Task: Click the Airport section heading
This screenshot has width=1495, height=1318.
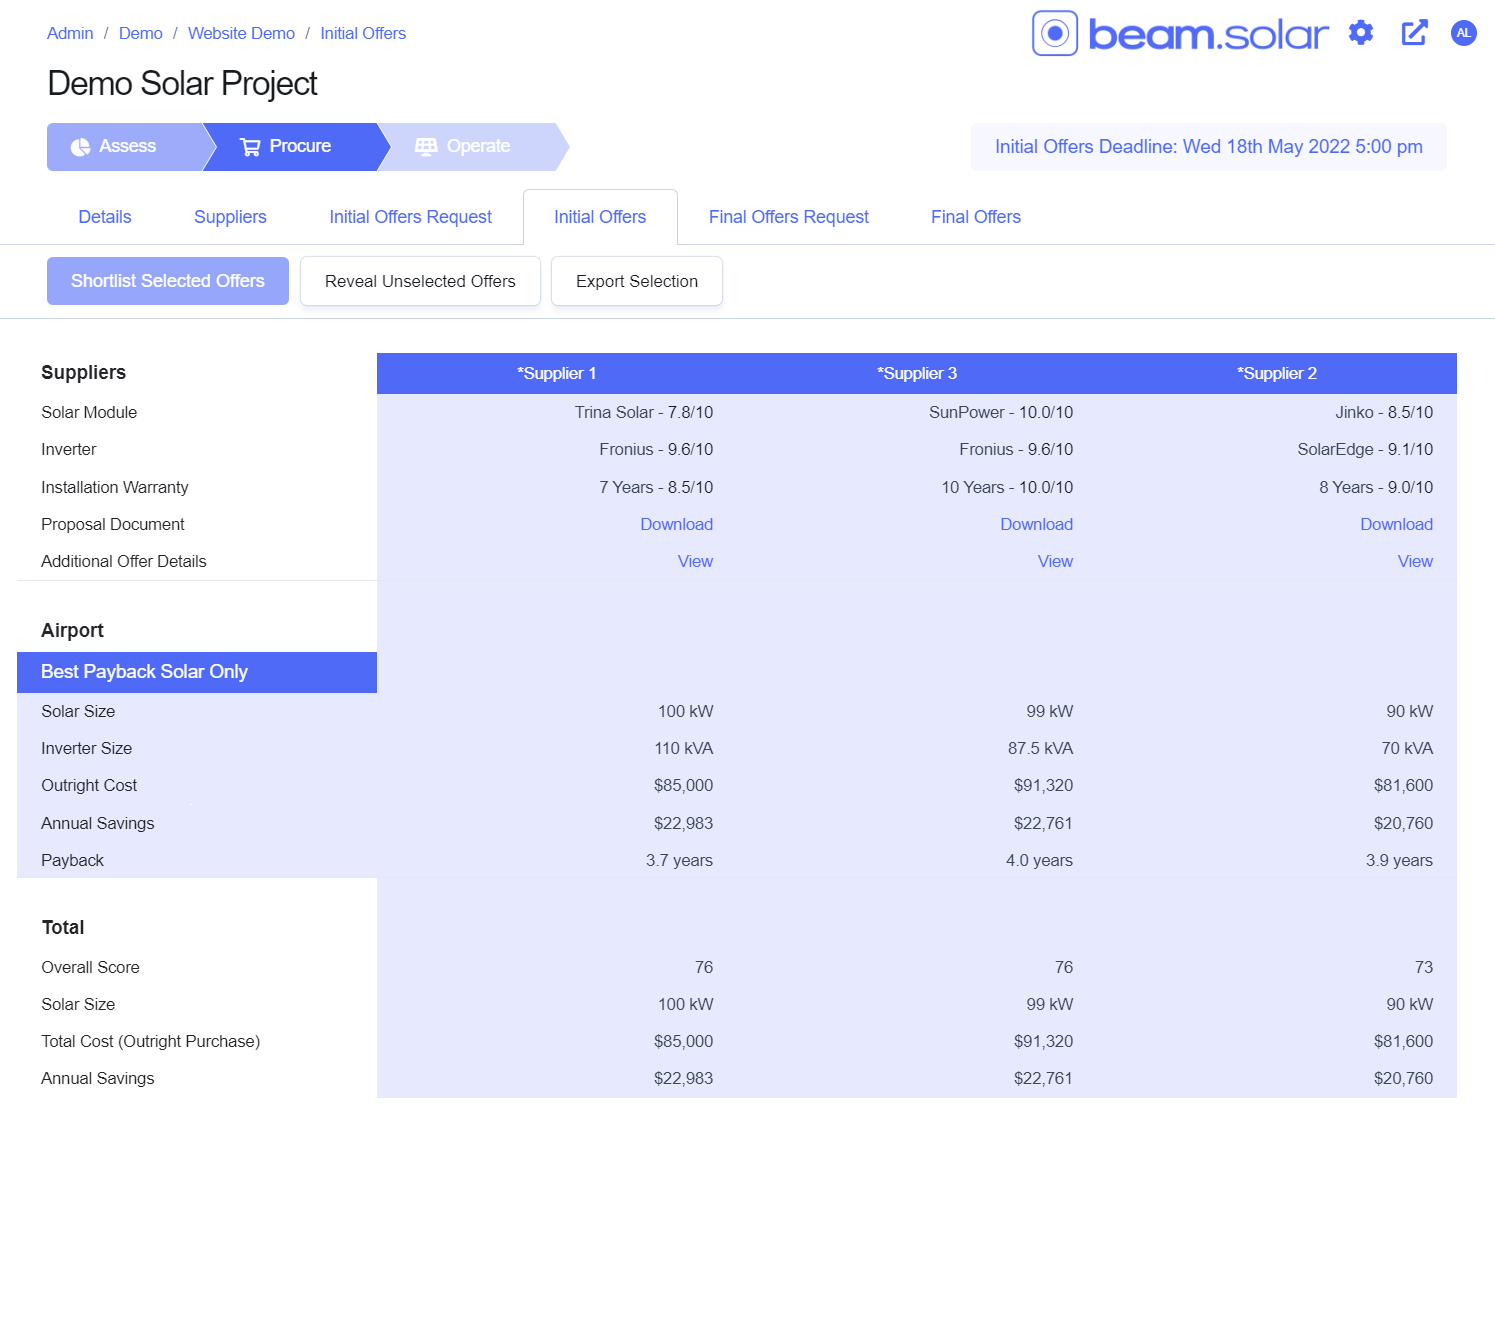Action: 72,630
